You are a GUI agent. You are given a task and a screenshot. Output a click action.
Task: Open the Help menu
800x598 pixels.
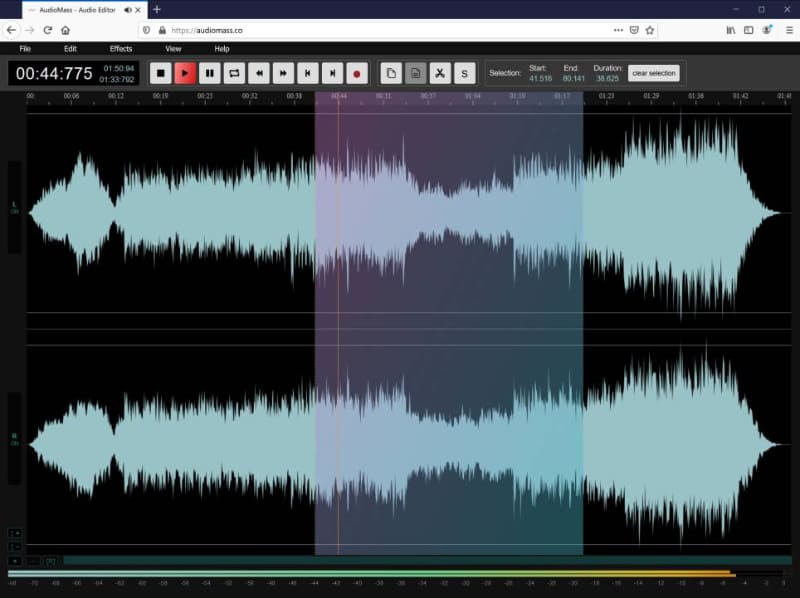pyautogui.click(x=222, y=48)
